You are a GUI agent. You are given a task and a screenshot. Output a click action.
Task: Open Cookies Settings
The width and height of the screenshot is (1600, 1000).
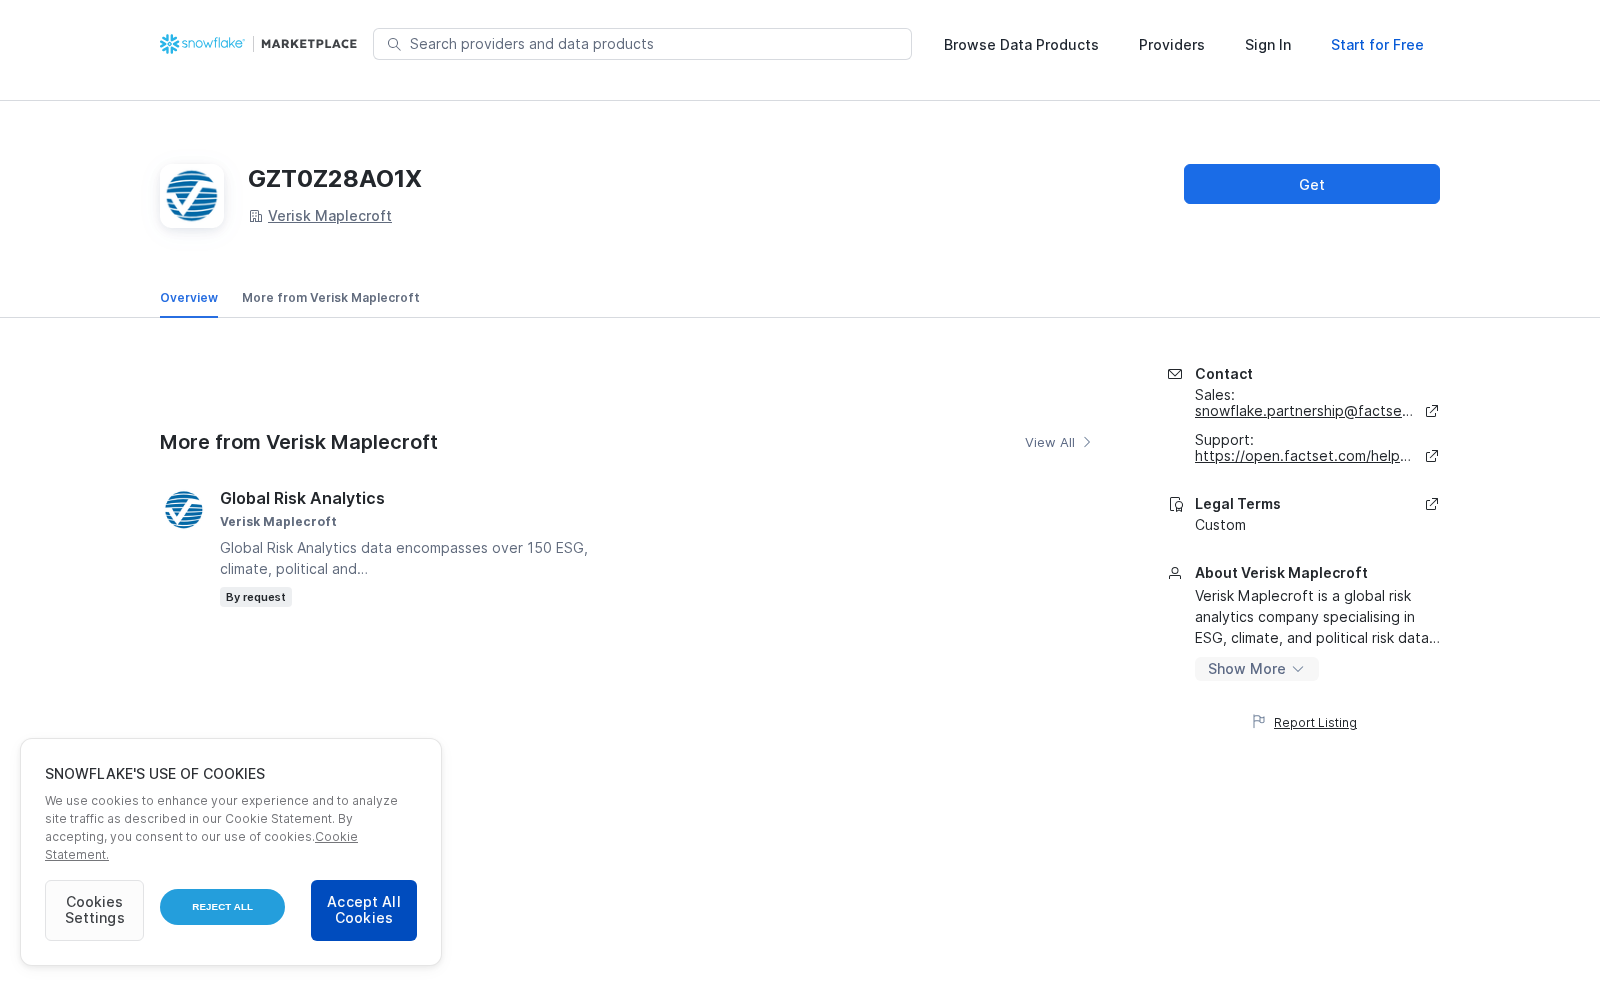coord(94,910)
